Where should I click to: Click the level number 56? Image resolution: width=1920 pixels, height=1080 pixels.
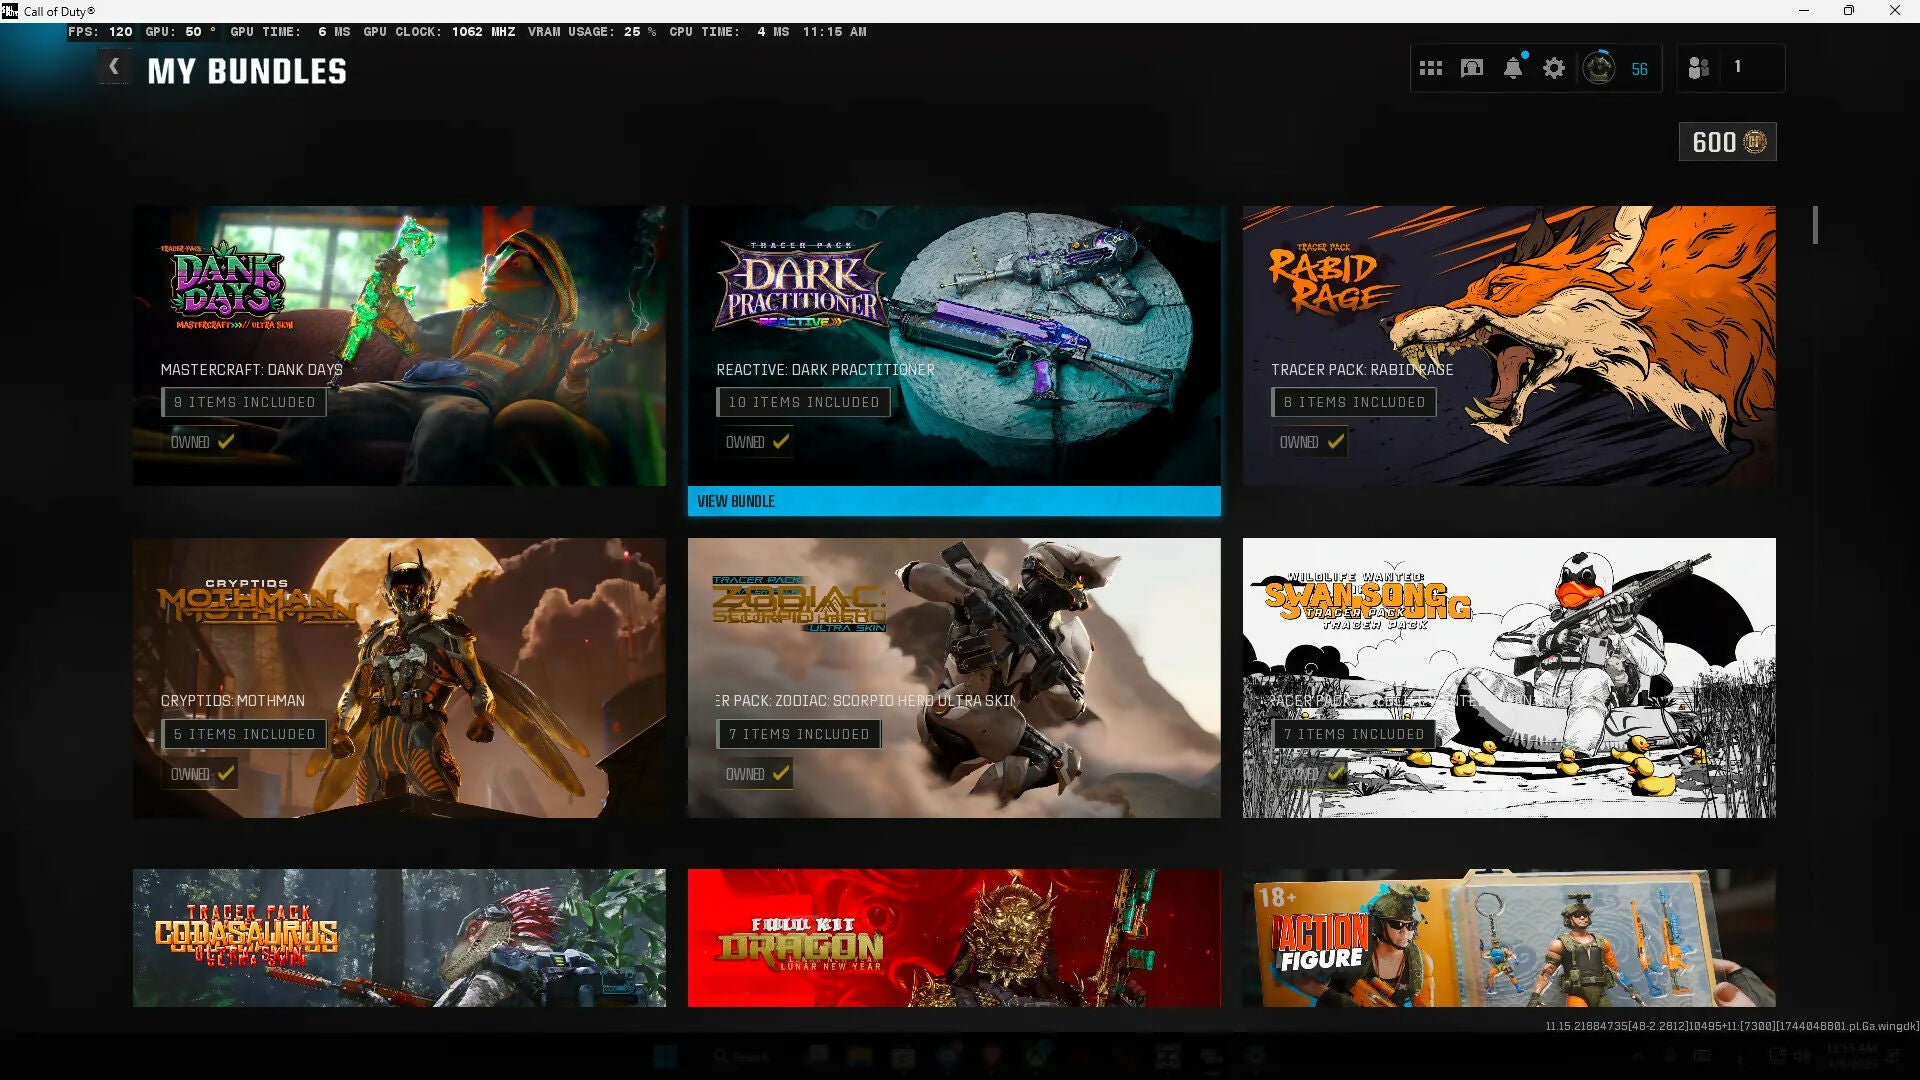coord(1640,69)
